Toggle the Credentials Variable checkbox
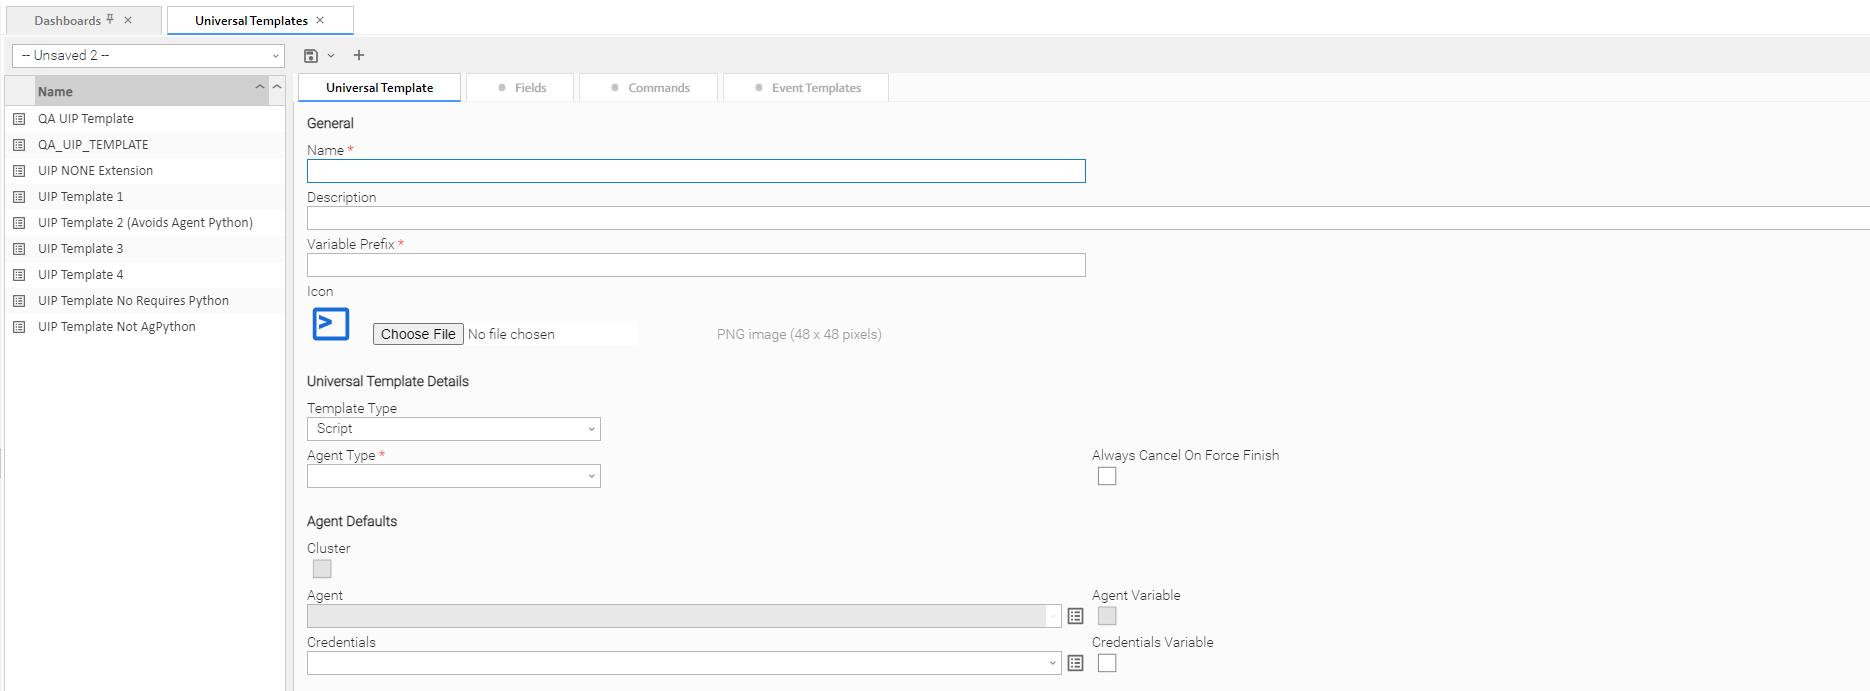Image resolution: width=1870 pixels, height=691 pixels. click(1106, 663)
